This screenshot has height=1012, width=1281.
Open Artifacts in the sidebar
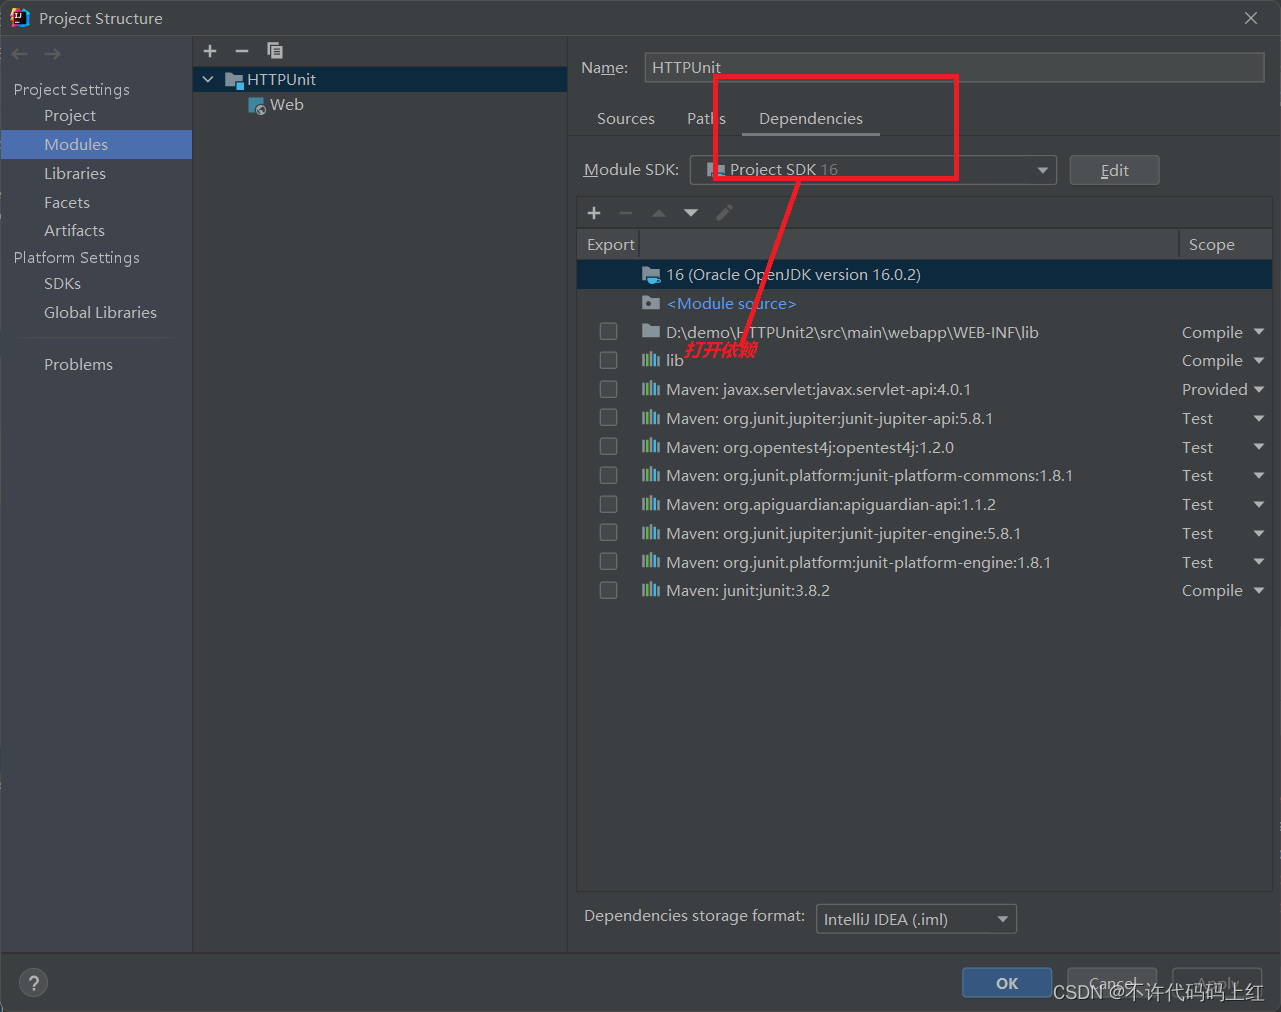click(74, 230)
